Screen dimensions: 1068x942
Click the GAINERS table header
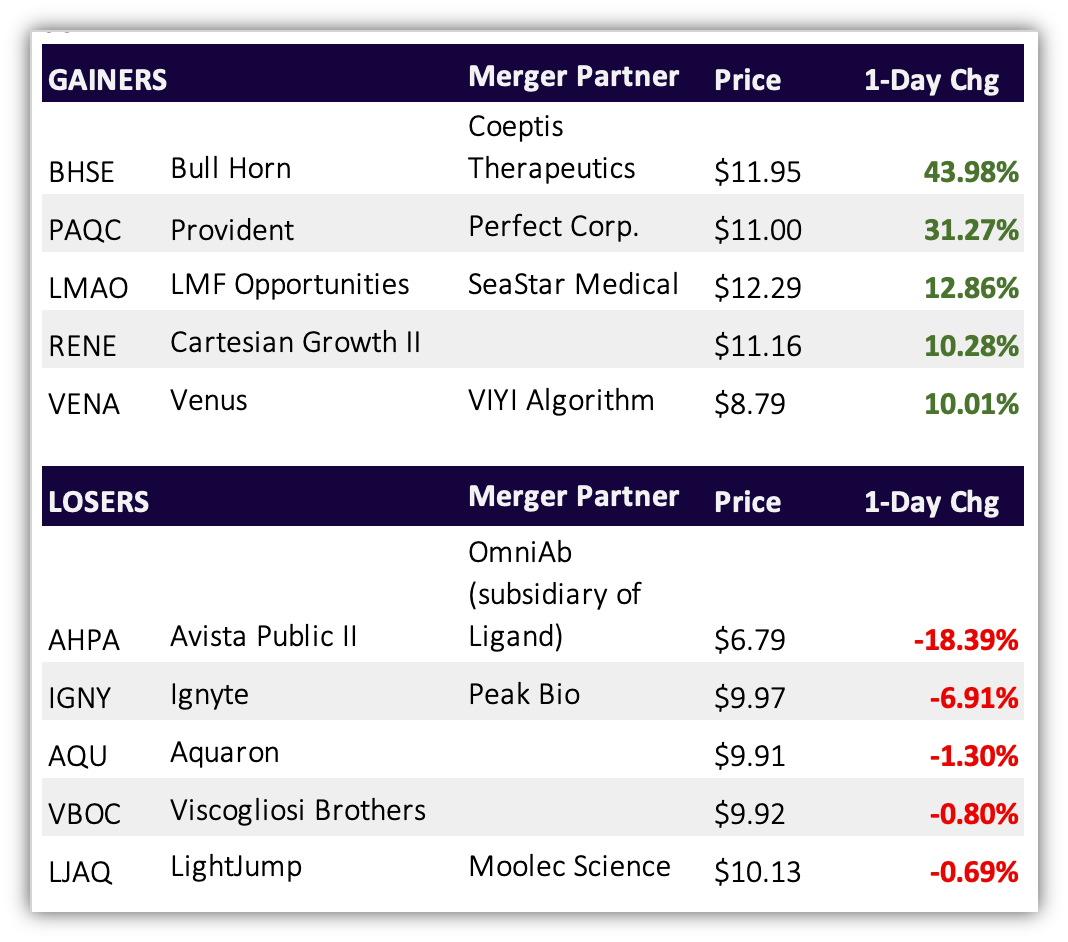click(x=107, y=80)
